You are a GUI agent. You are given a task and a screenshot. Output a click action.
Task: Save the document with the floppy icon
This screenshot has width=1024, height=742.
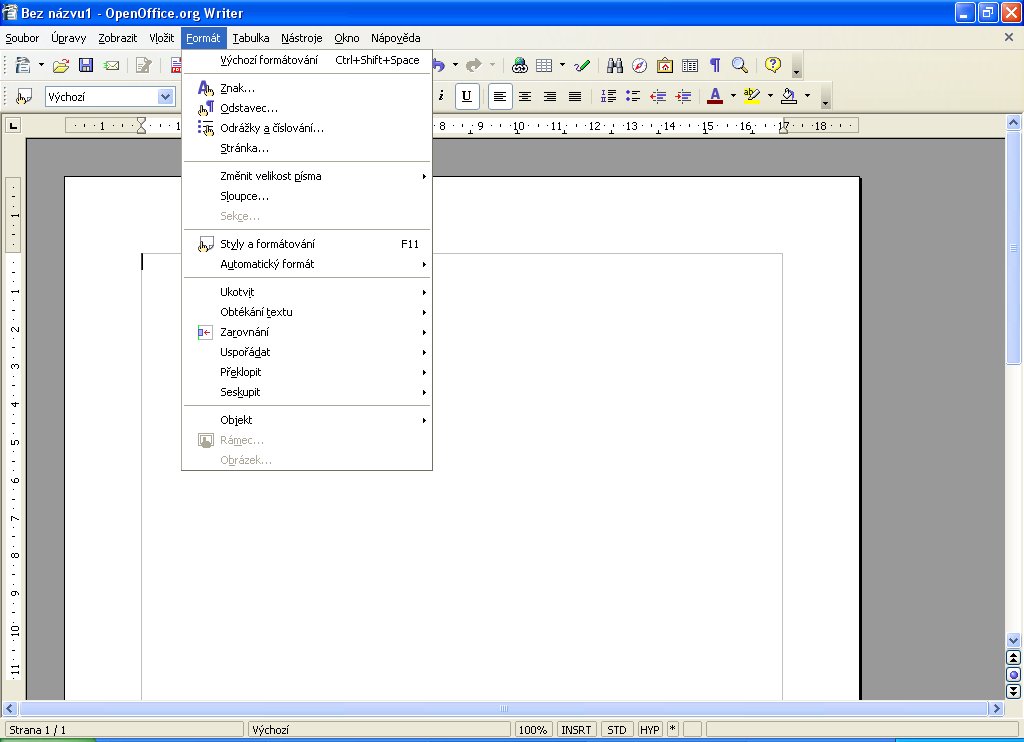tap(86, 65)
